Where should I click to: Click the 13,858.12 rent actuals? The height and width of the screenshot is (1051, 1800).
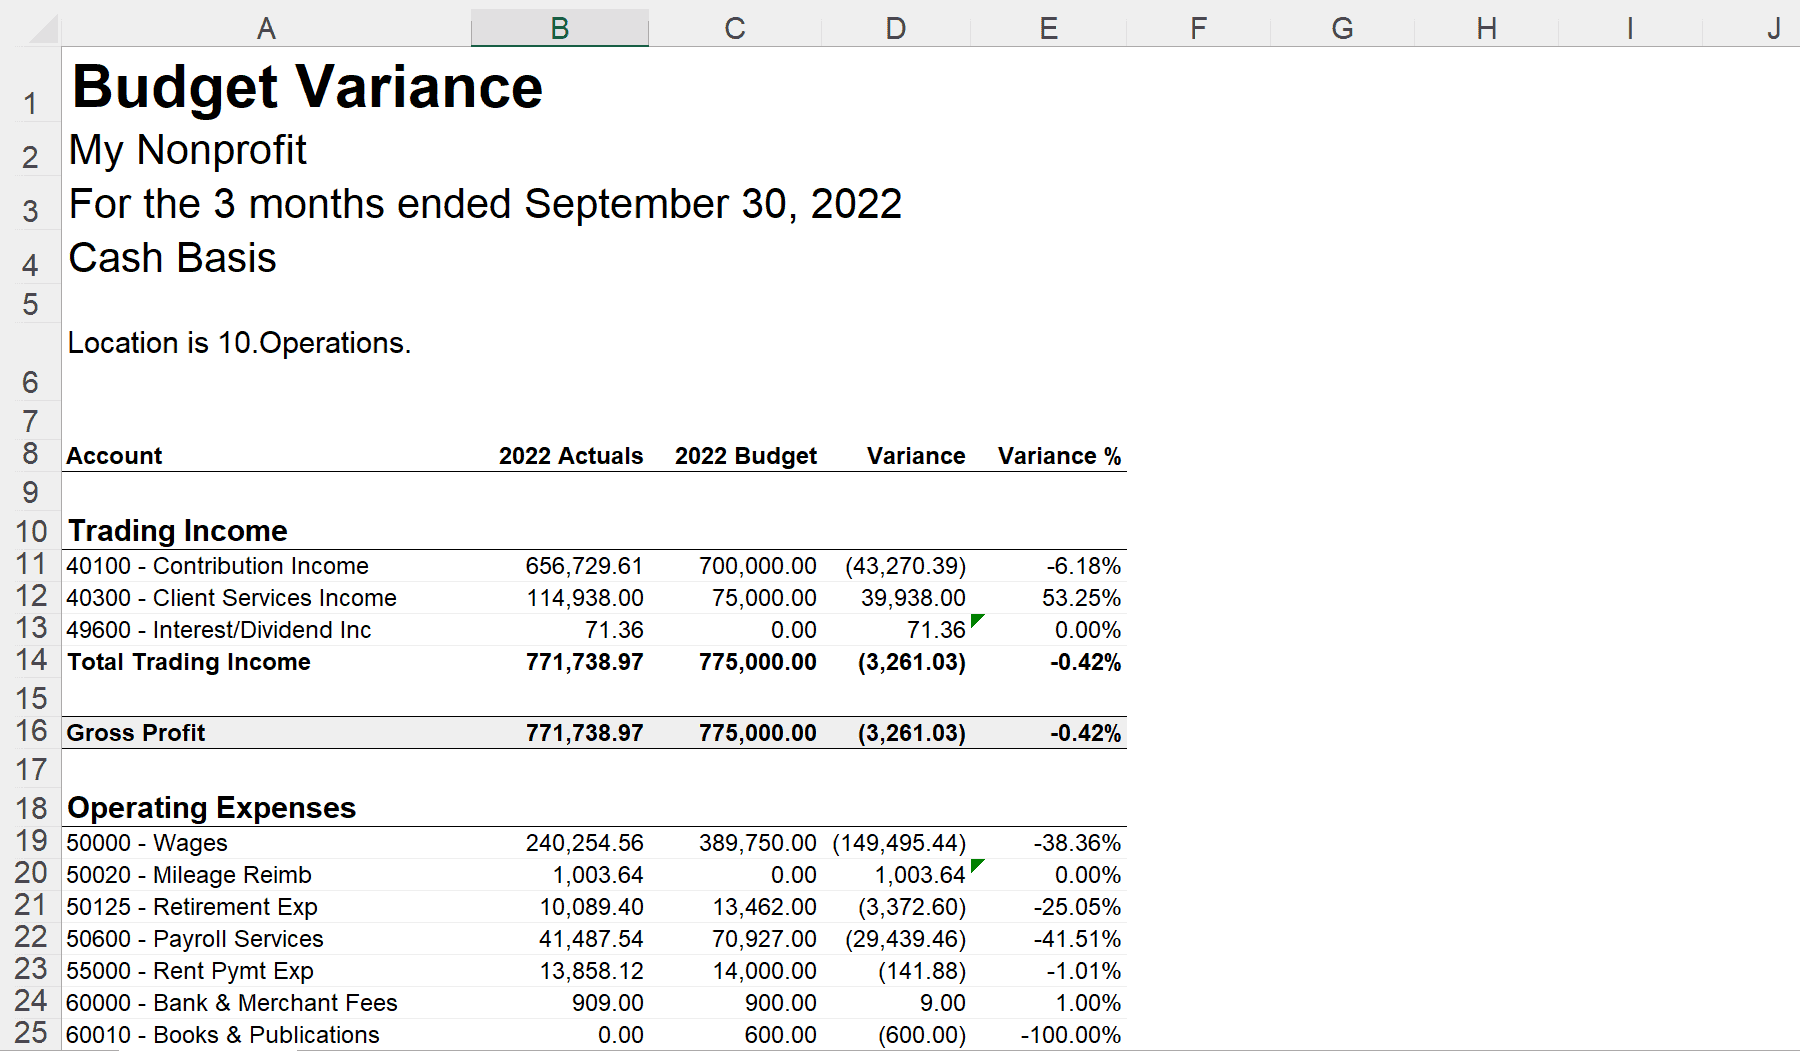coord(591,971)
